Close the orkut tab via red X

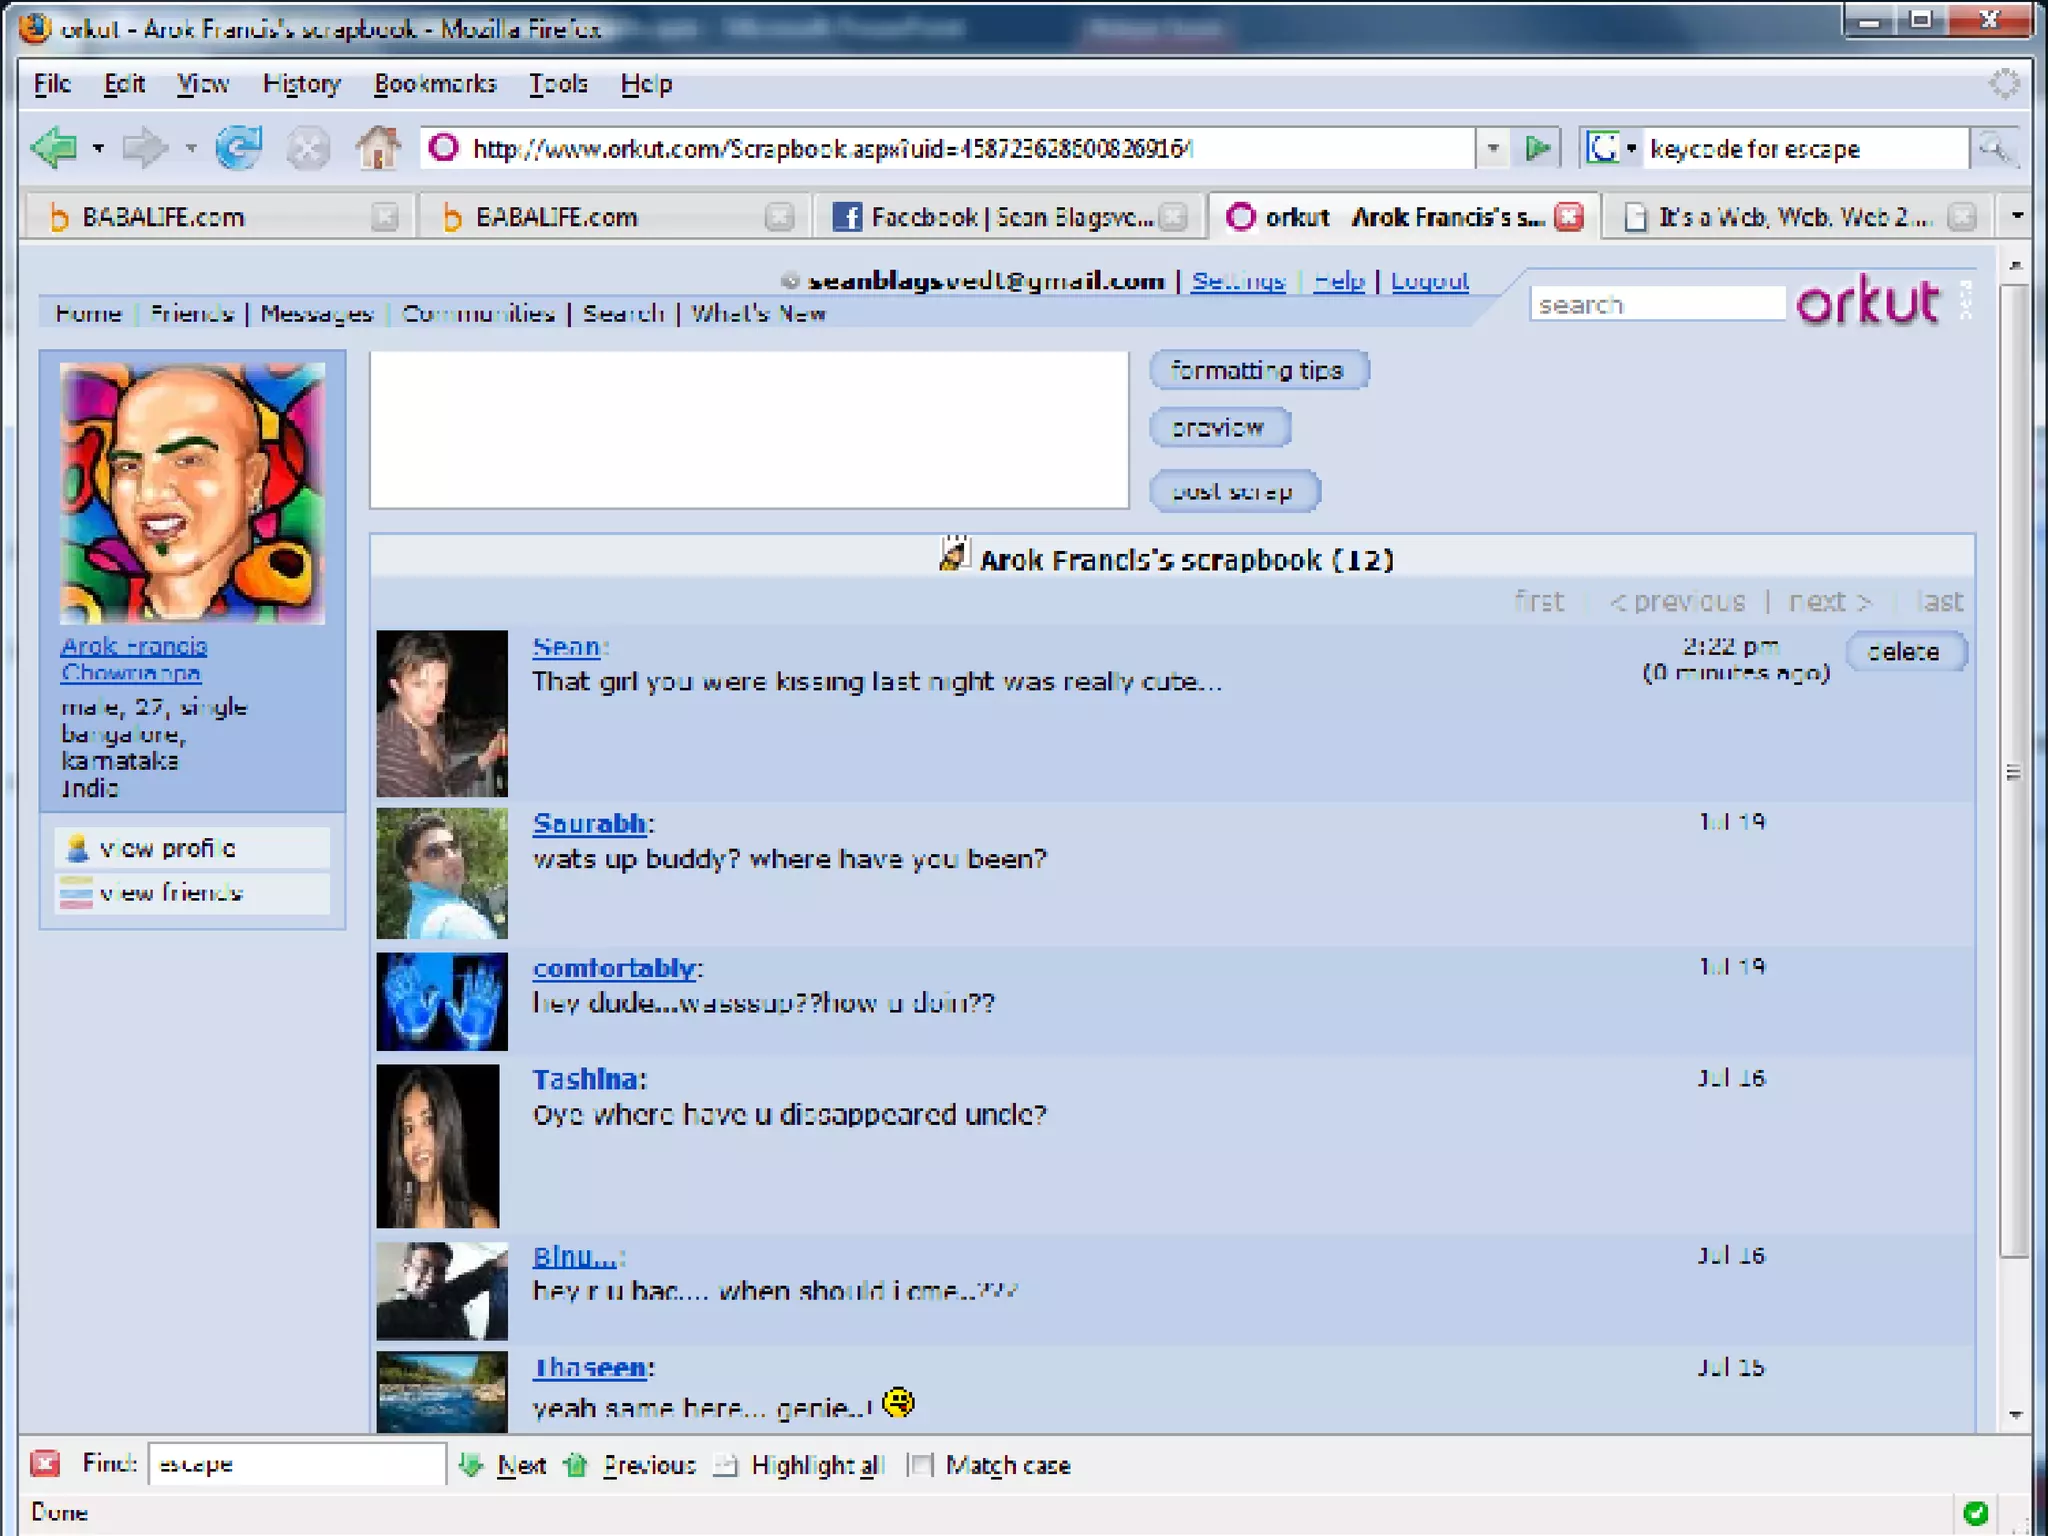1570,217
